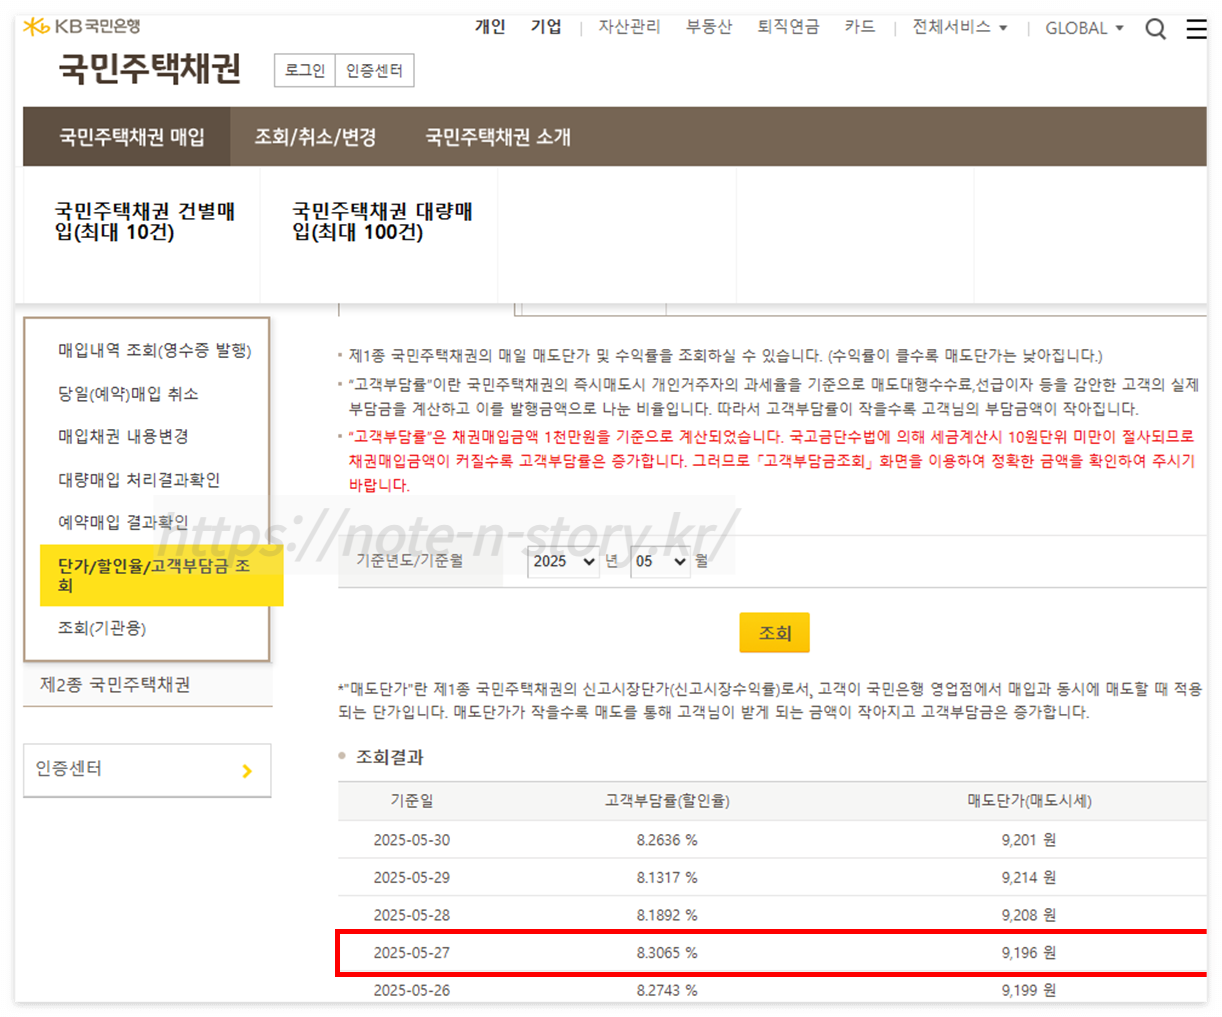Open 대량매입 처리결과확인
Screen dimensions: 1222x1017
click(139, 480)
